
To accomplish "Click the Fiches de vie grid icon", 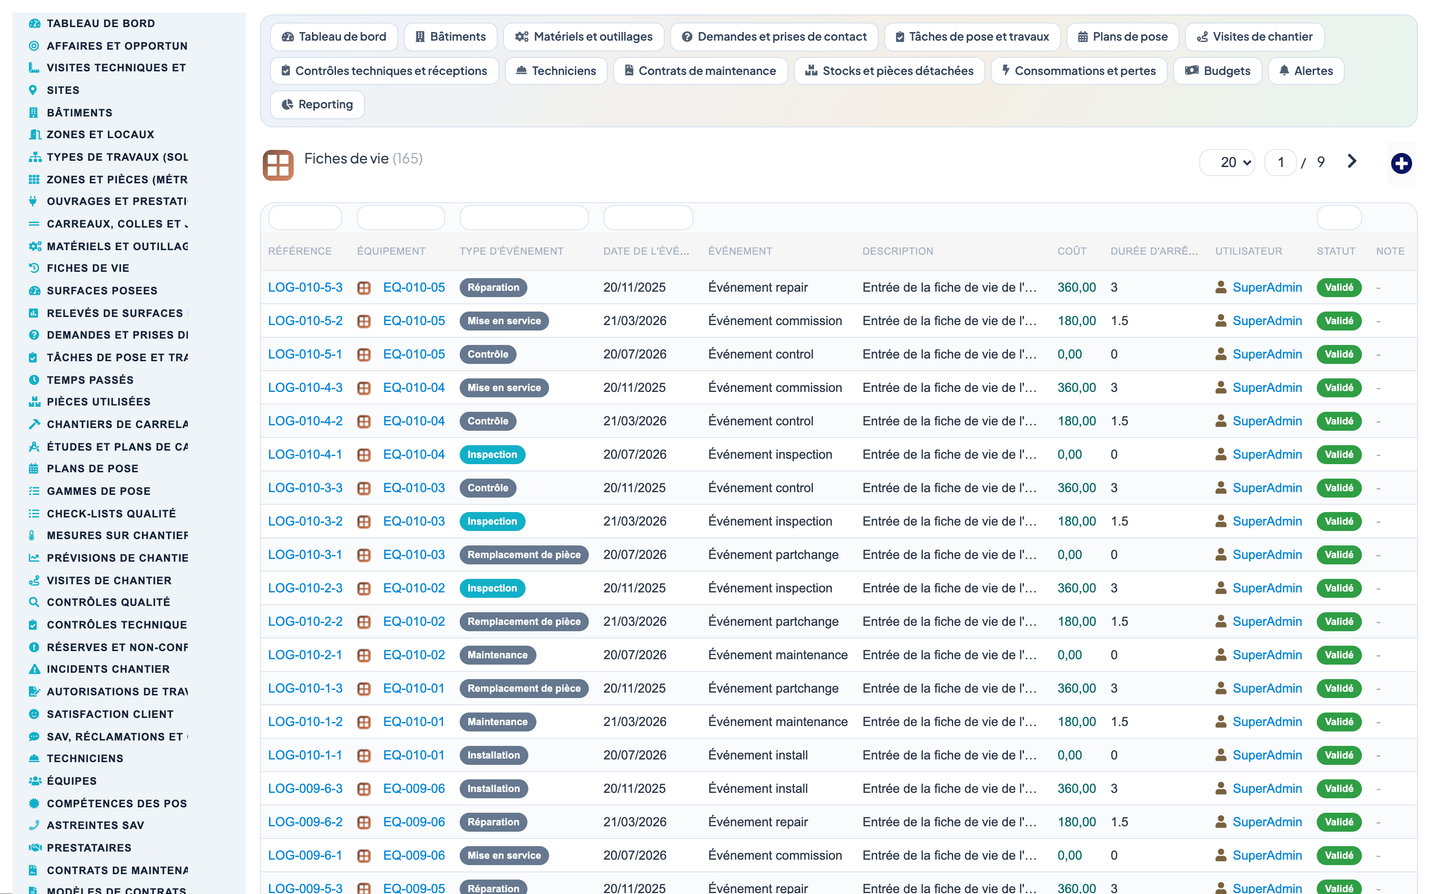I will point(278,165).
